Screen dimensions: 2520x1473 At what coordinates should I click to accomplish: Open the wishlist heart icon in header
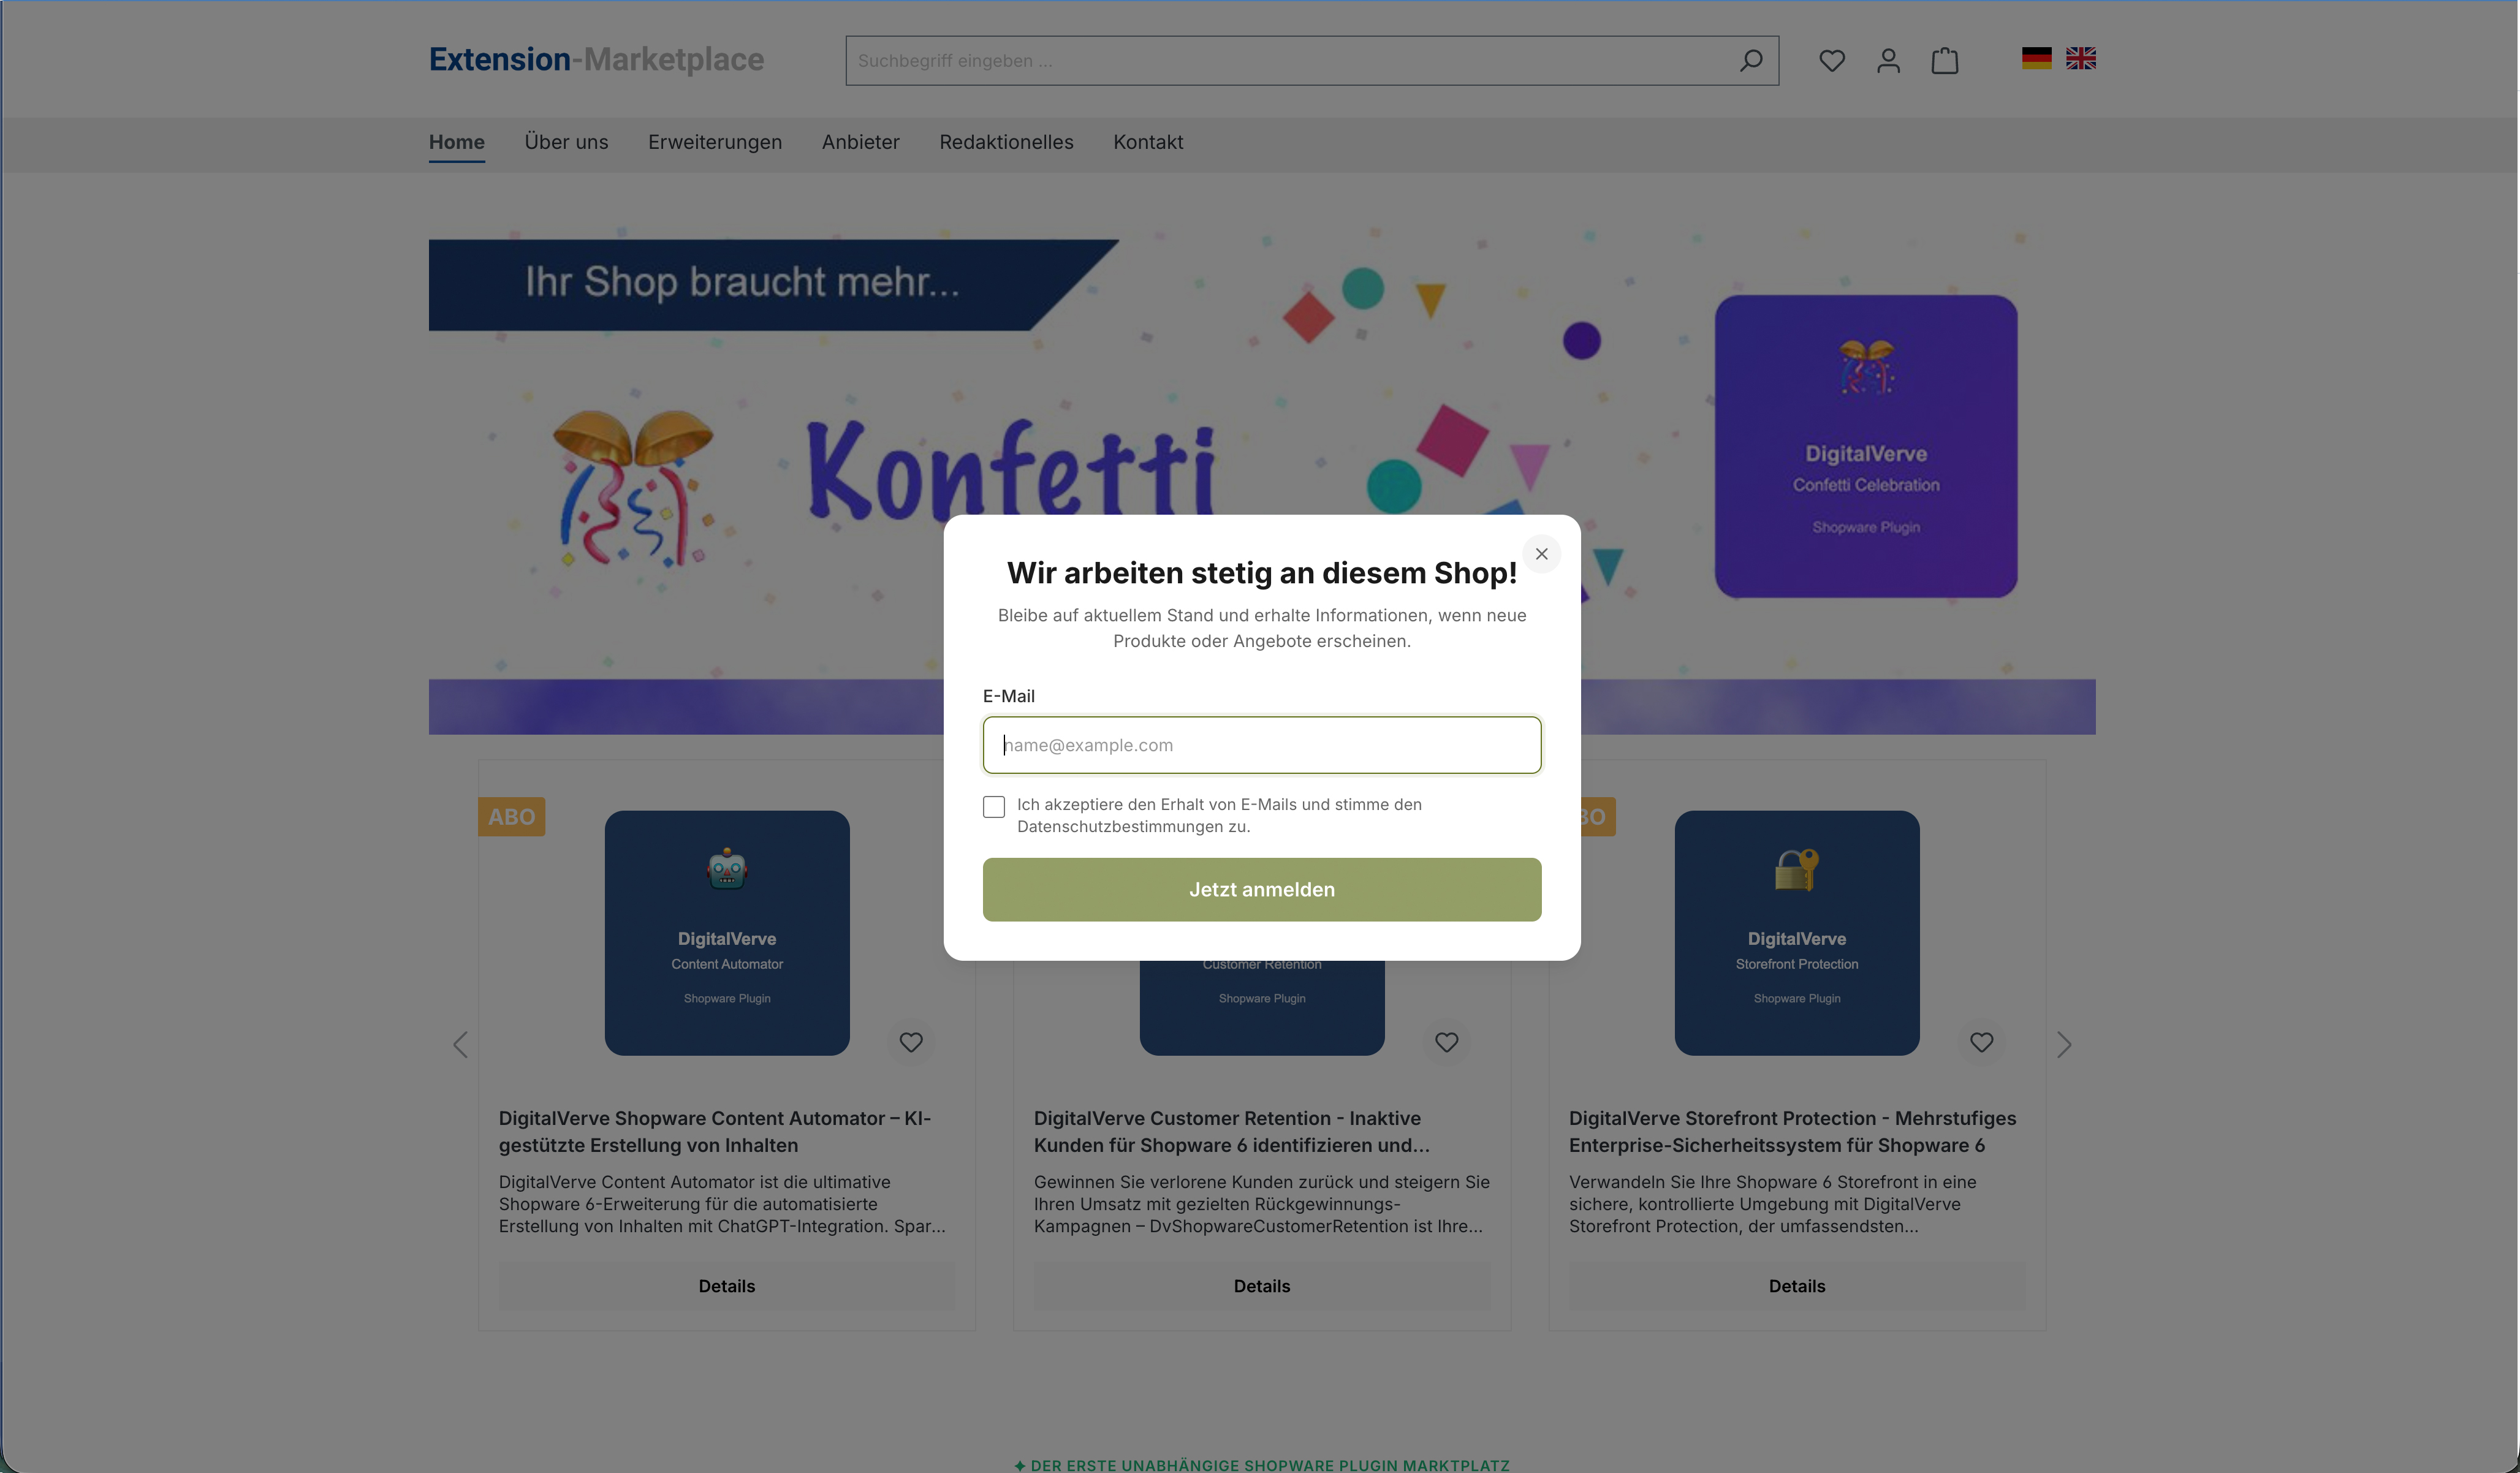click(x=1831, y=61)
